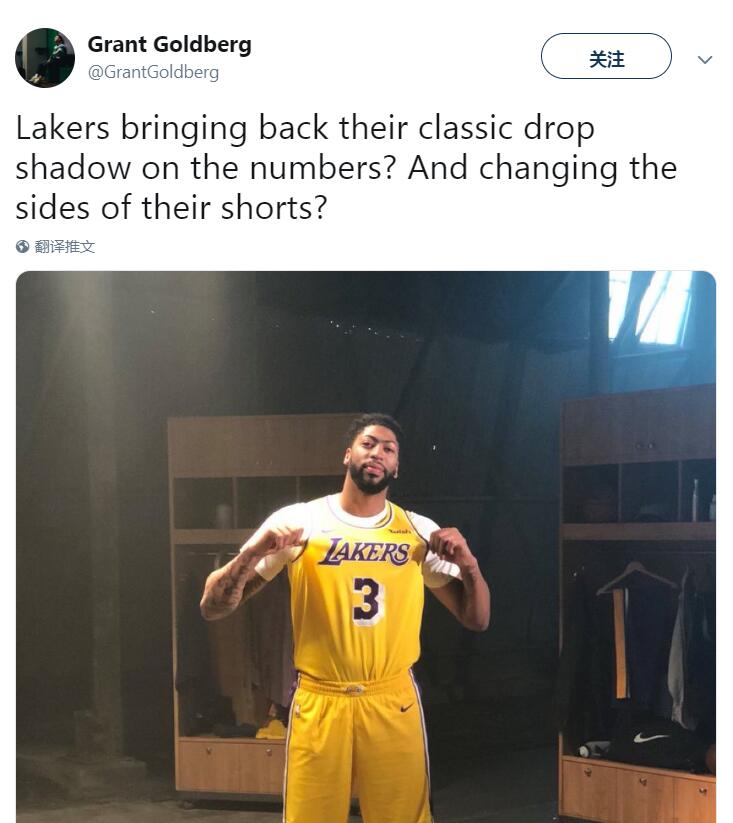733x823 pixels.
Task: Click Grant Goldberg's profile avatar
Action: [x=45, y=58]
